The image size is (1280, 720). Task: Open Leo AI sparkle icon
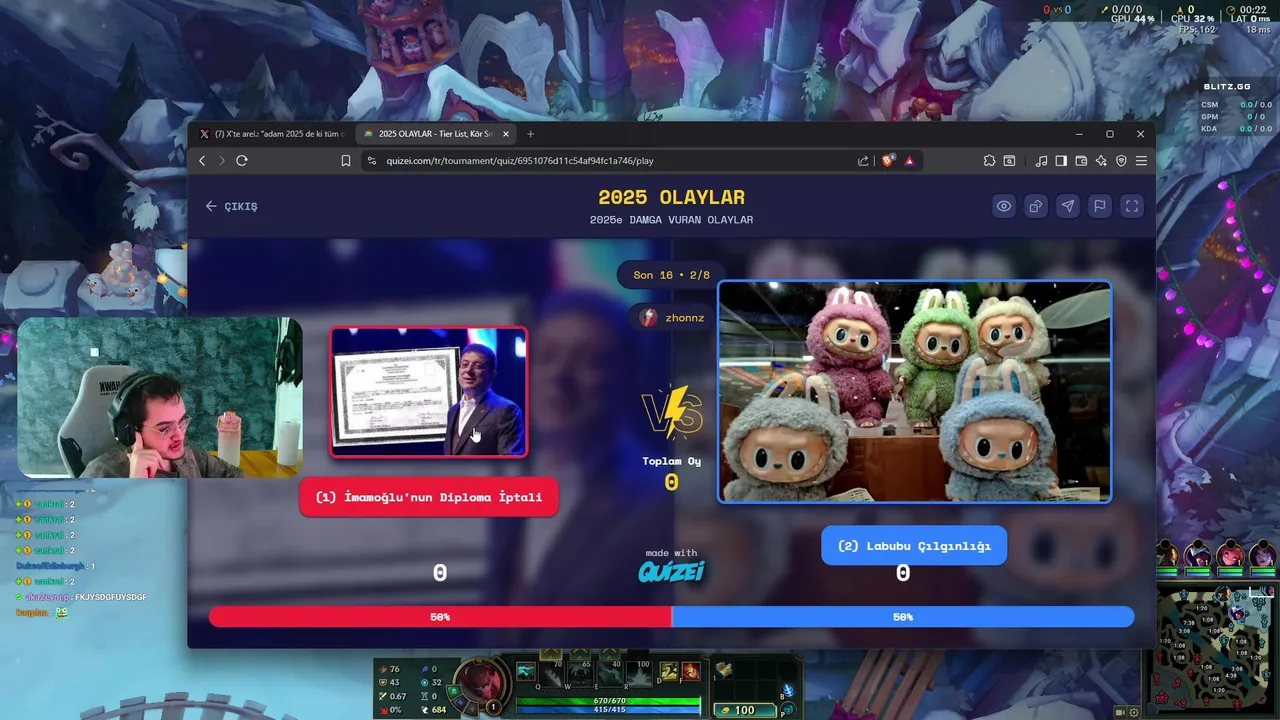(1101, 161)
